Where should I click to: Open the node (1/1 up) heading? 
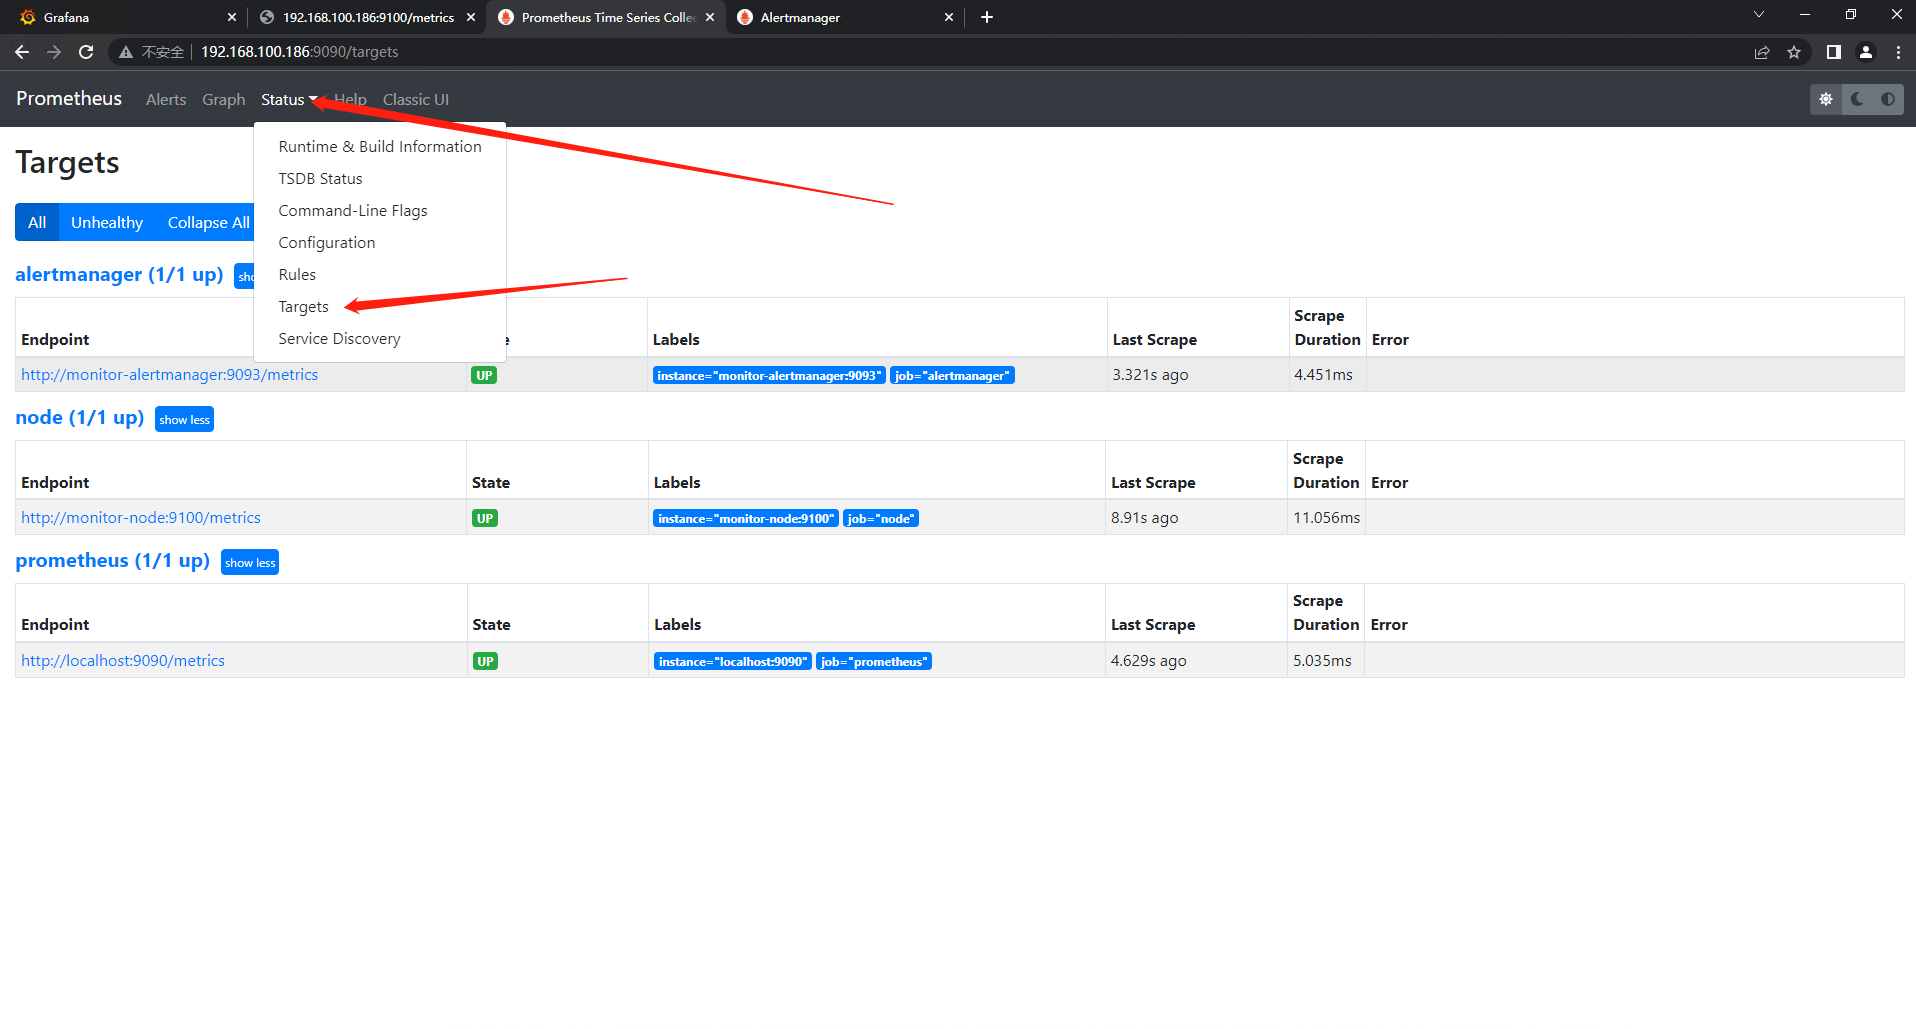pyautogui.click(x=80, y=417)
